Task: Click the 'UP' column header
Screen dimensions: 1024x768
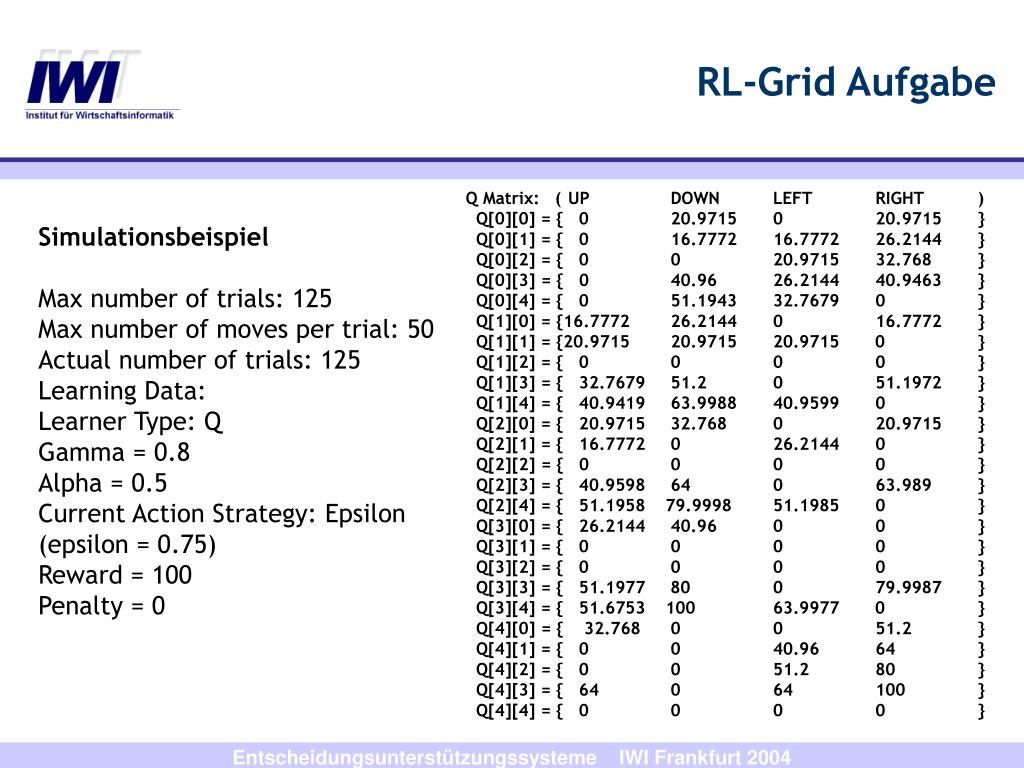Action: tap(579, 199)
